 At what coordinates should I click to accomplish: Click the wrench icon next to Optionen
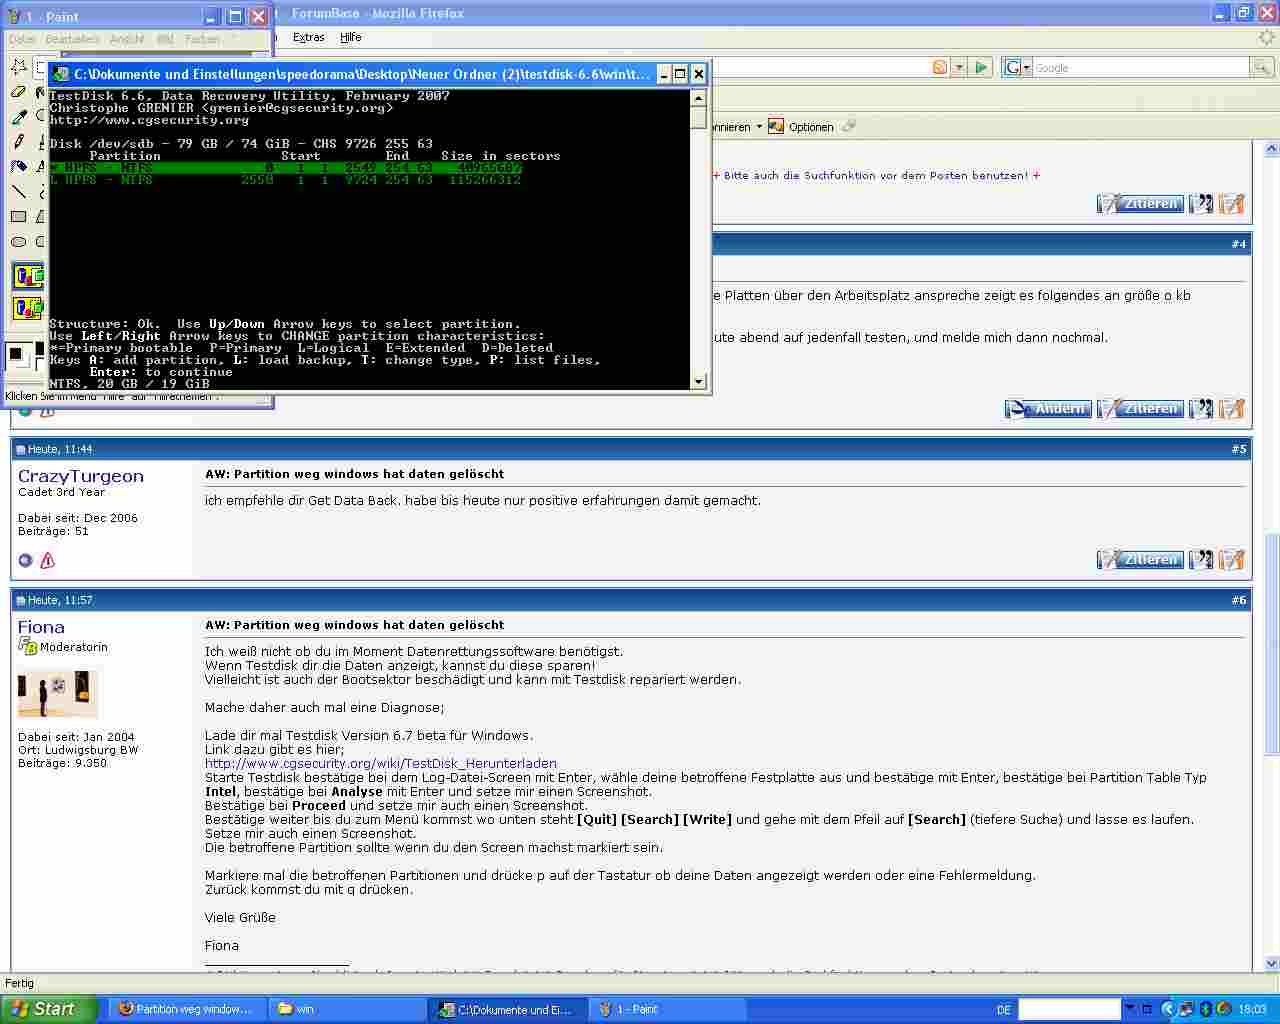849,126
